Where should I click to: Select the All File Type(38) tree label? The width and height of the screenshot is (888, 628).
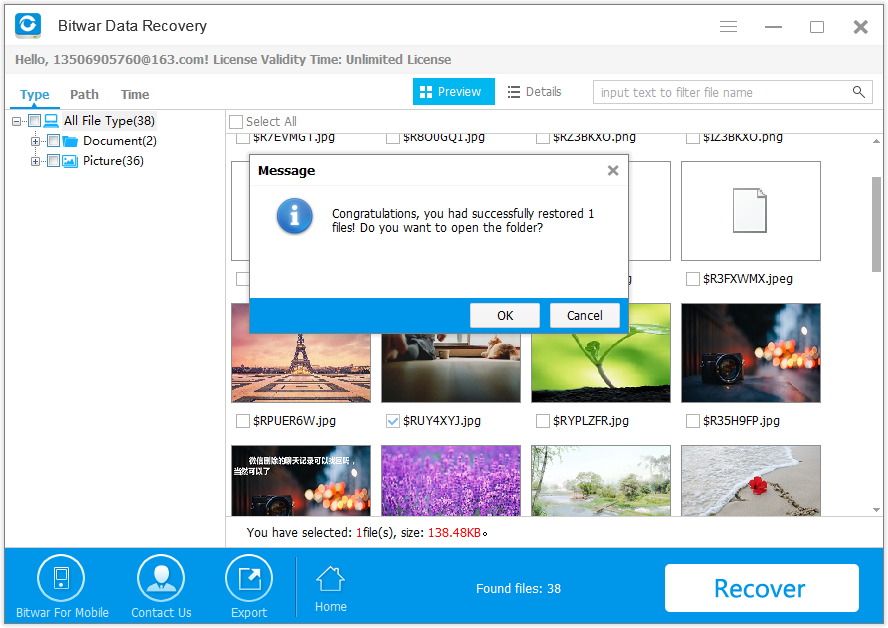(x=109, y=121)
